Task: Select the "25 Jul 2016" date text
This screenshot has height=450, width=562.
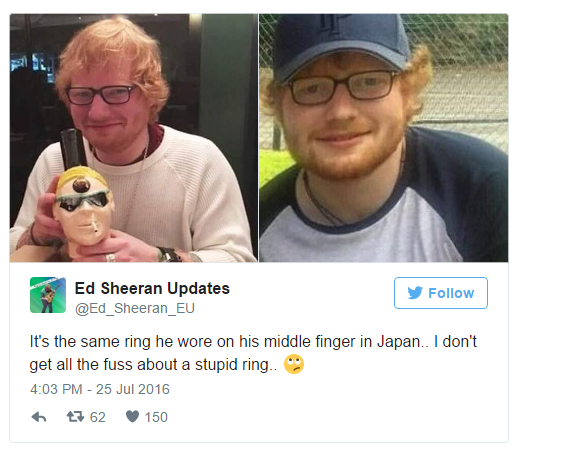Action: coord(133,389)
